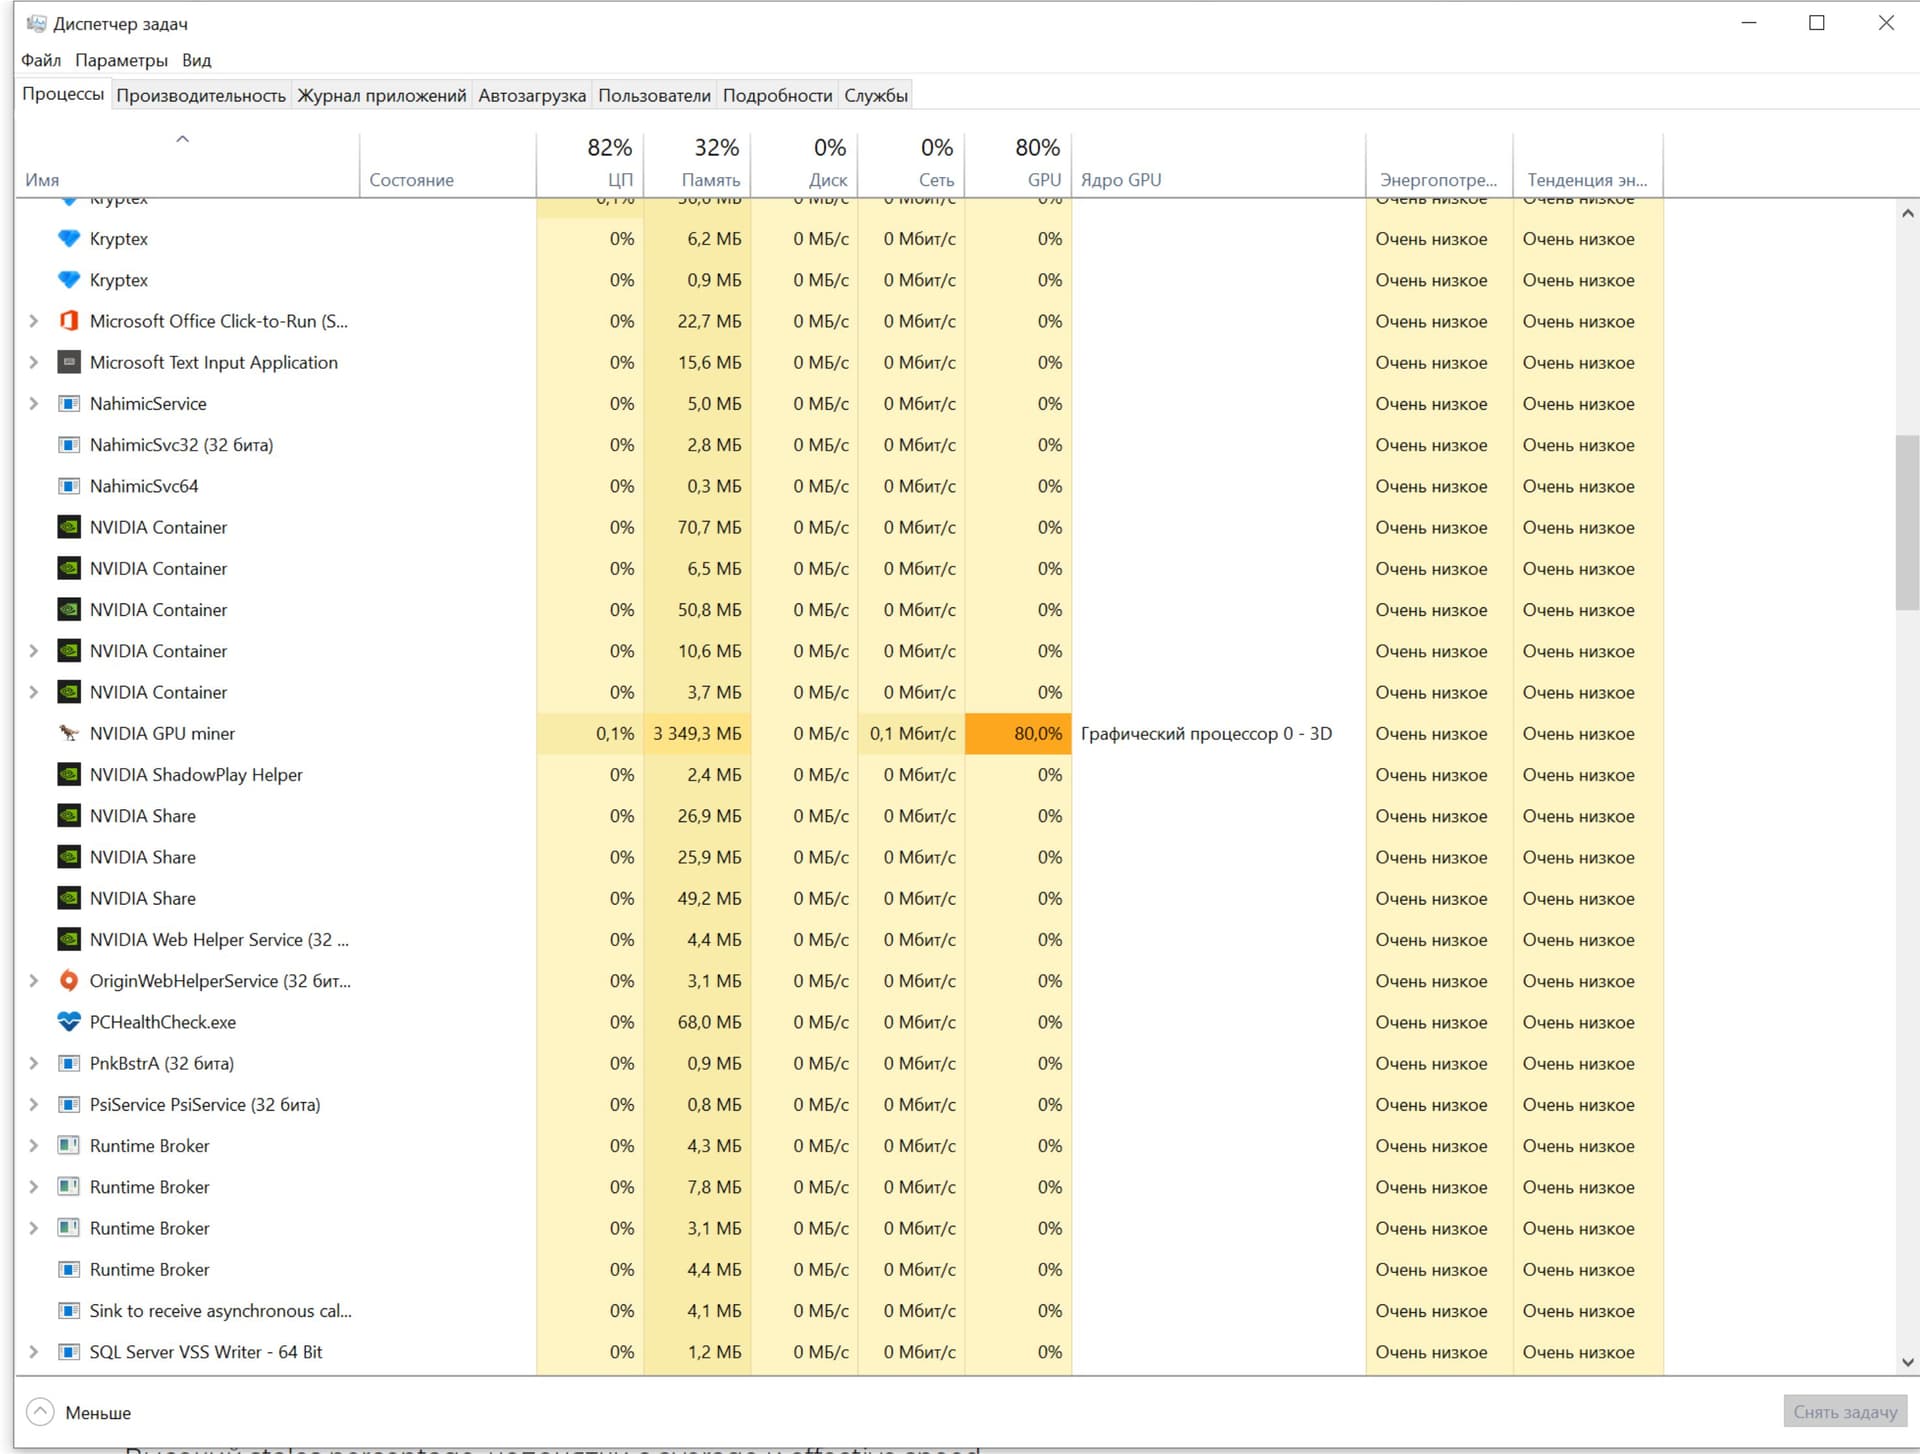1920x1454 pixels.
Task: Switch to the Службы tab
Action: point(876,95)
